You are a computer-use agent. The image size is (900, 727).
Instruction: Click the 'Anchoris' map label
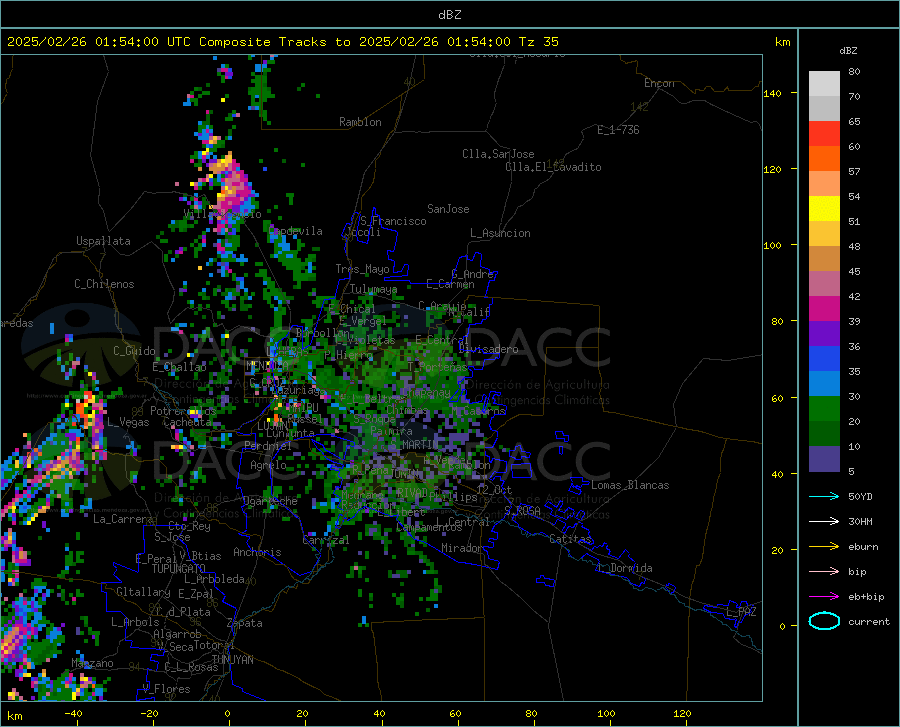pyautogui.click(x=257, y=552)
